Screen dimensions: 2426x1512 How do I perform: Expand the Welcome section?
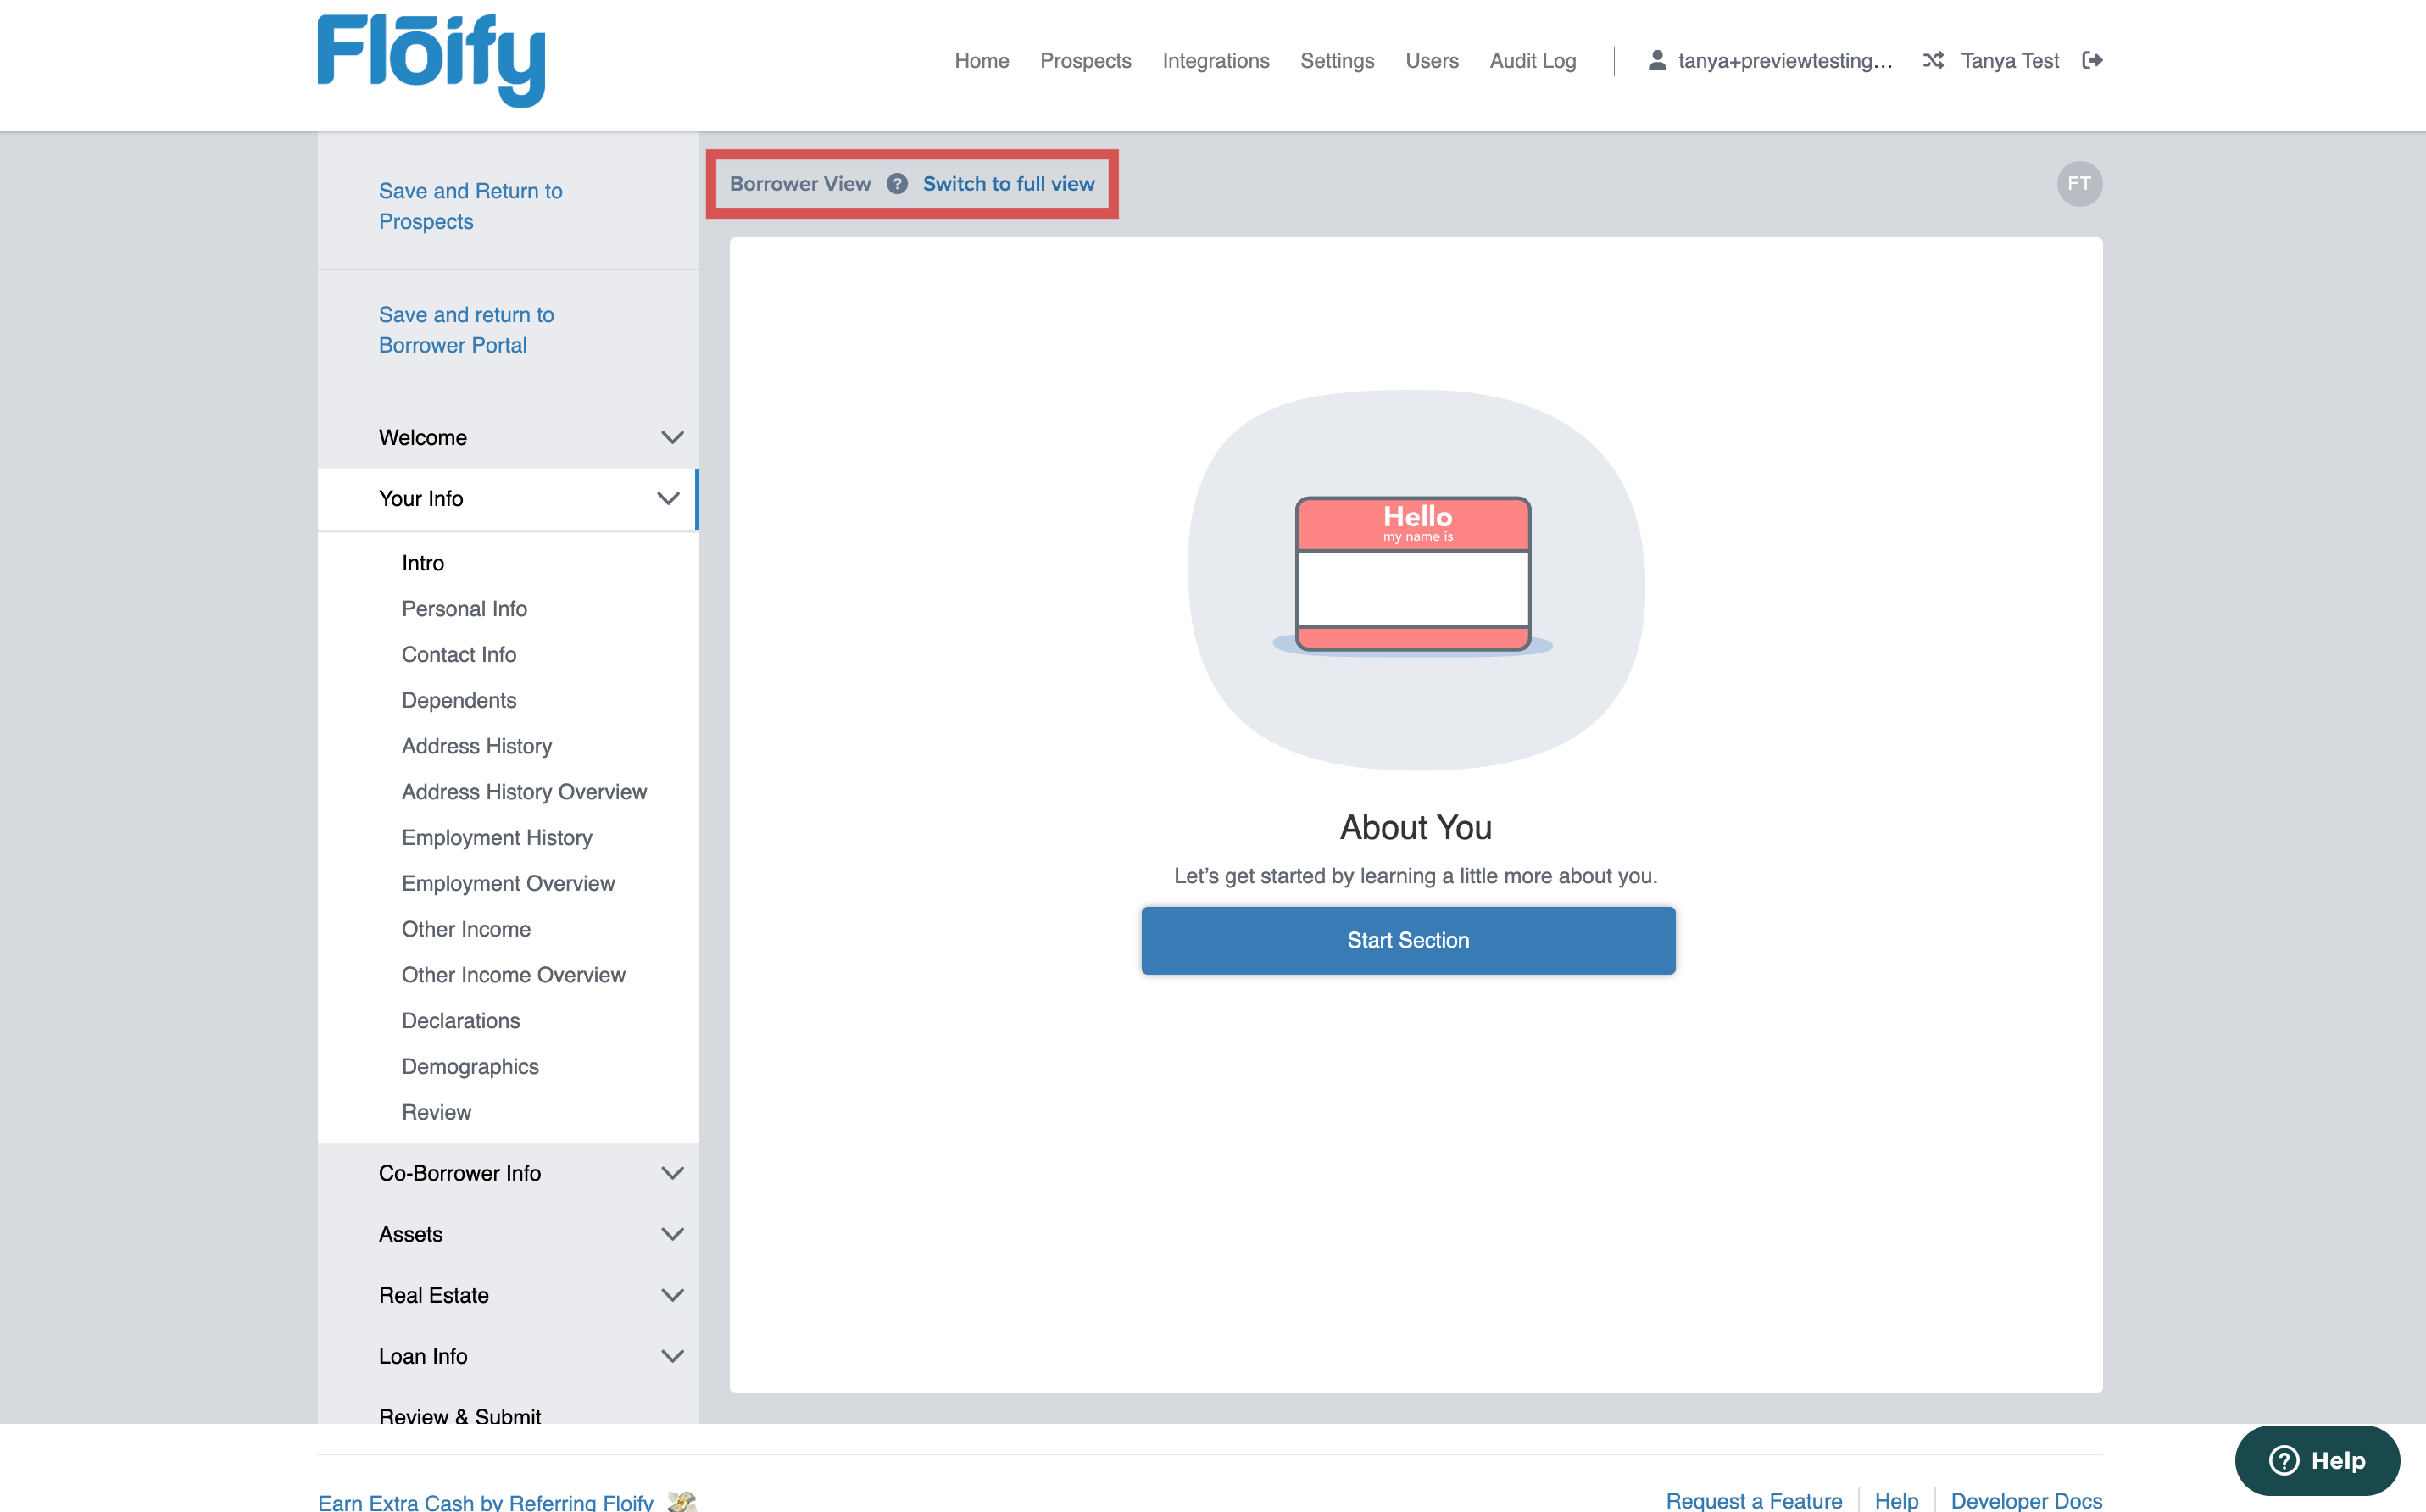672,438
